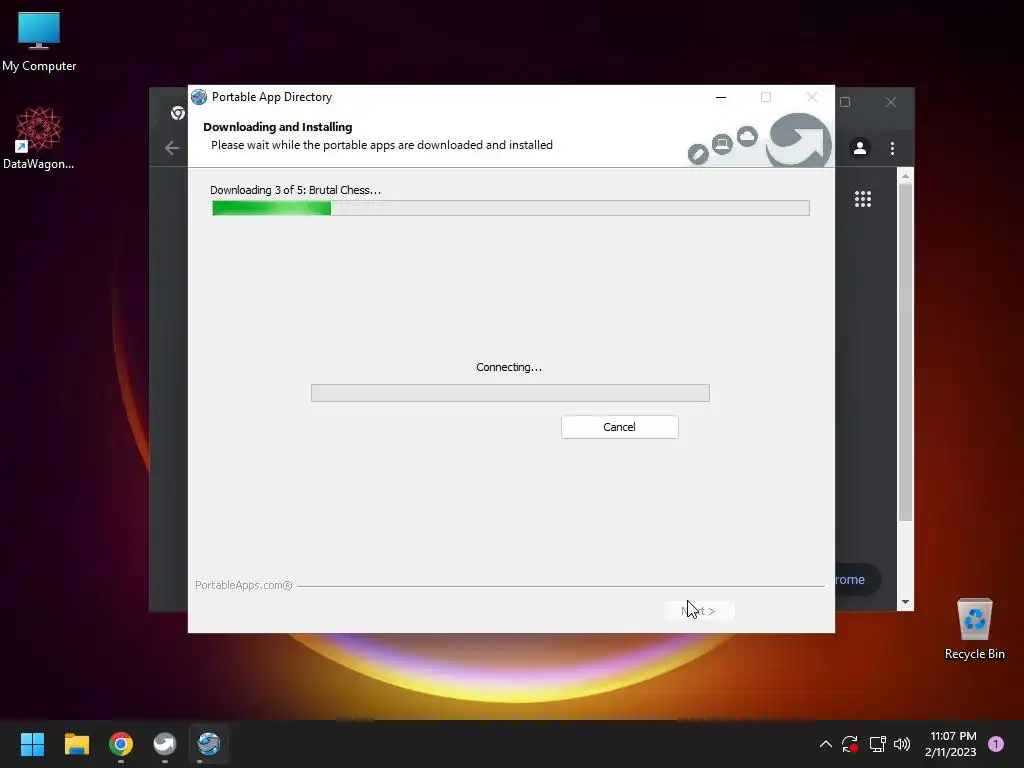The height and width of the screenshot is (768, 1024).
Task: Click the scrollbar down arrow in Chrome
Action: (905, 602)
